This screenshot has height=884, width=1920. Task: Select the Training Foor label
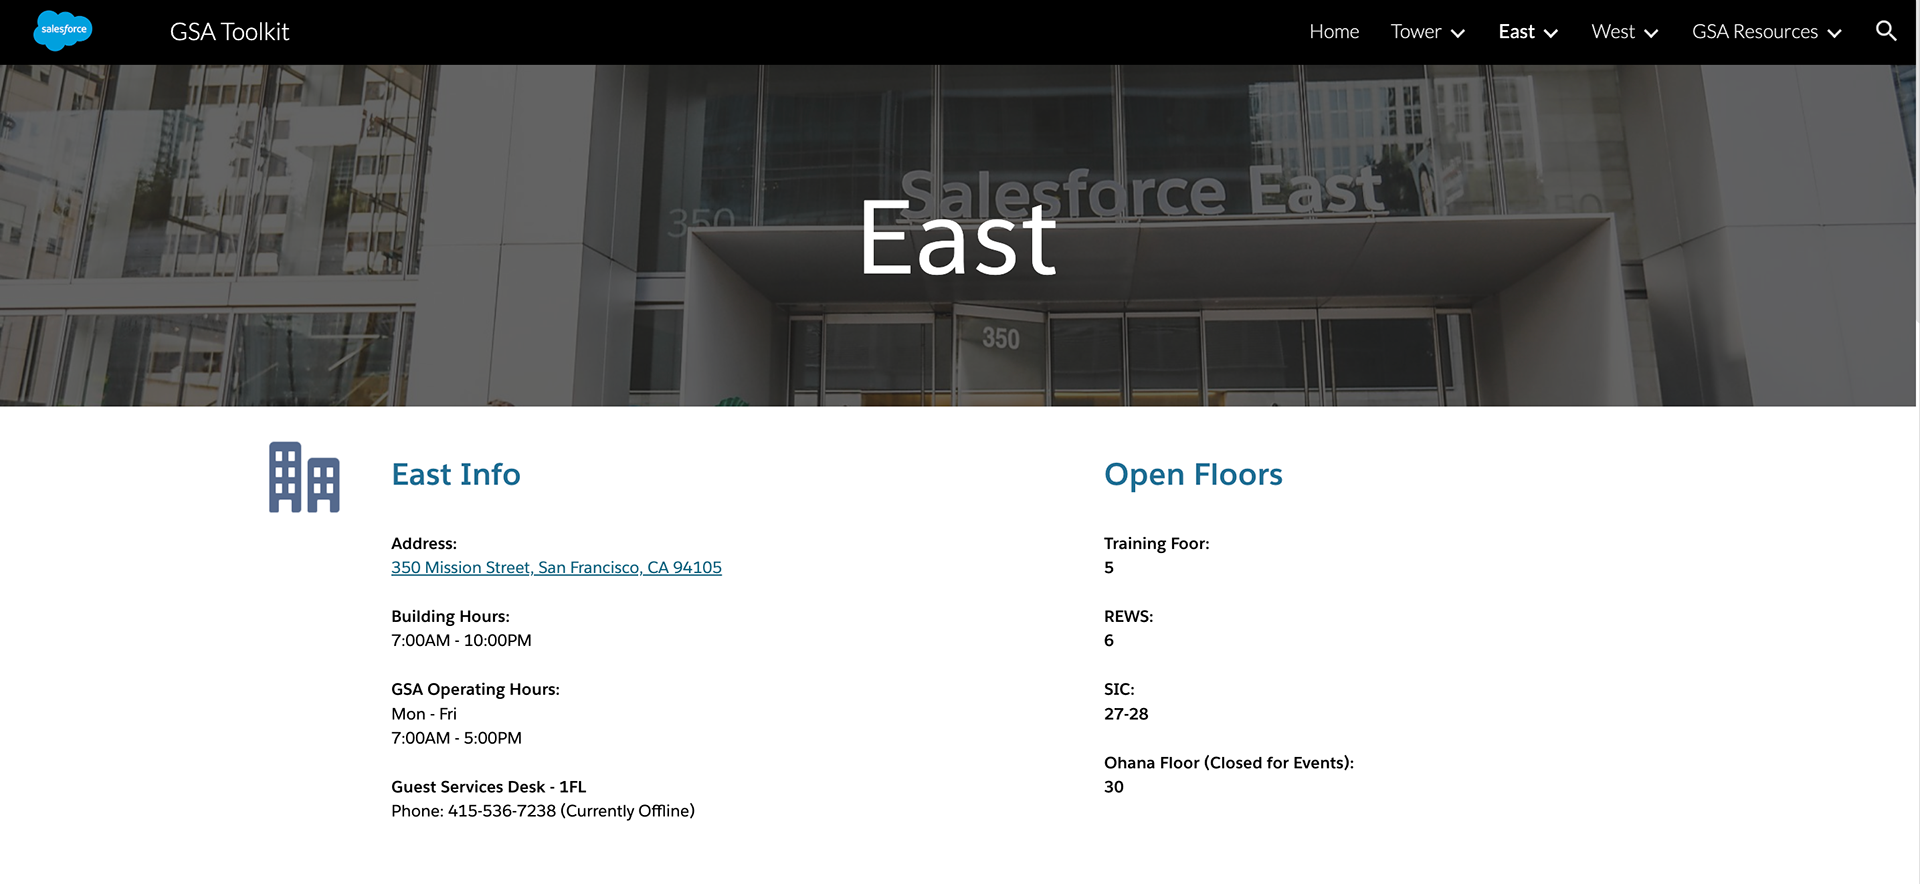pos(1157,543)
